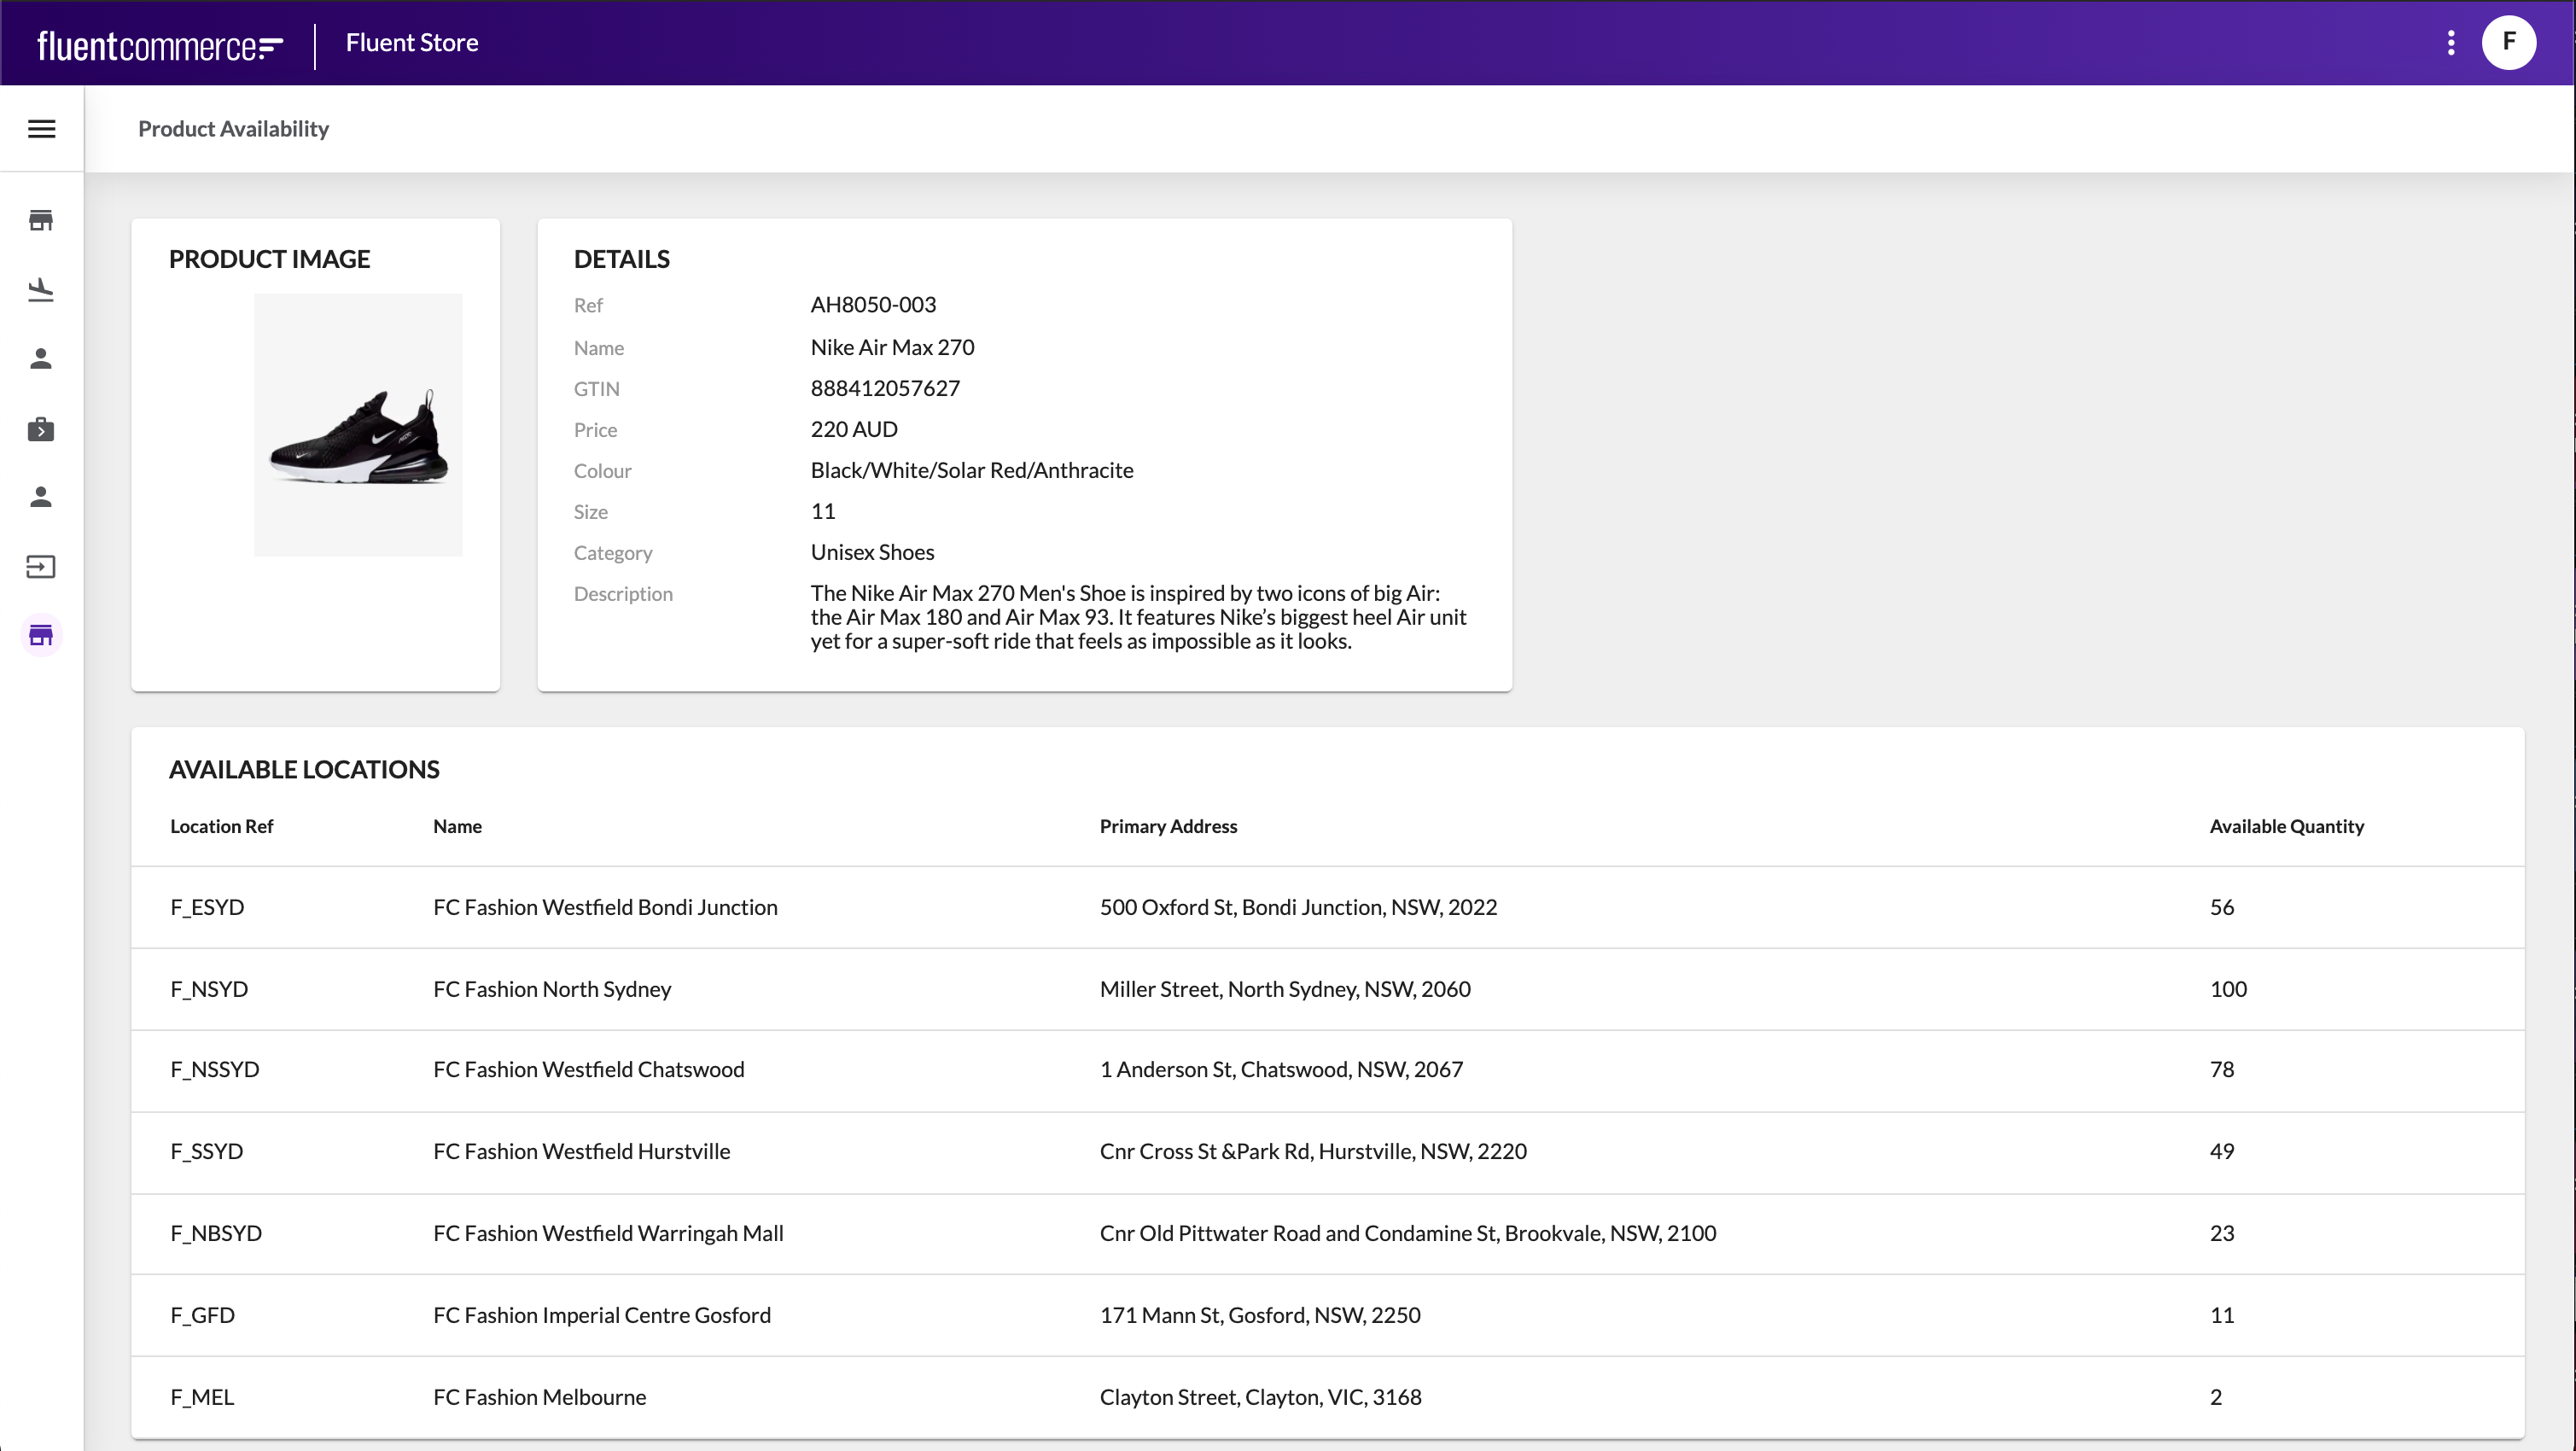2576x1451 pixels.
Task: Click person icon below the airplane icon
Action: pyautogui.click(x=41, y=359)
